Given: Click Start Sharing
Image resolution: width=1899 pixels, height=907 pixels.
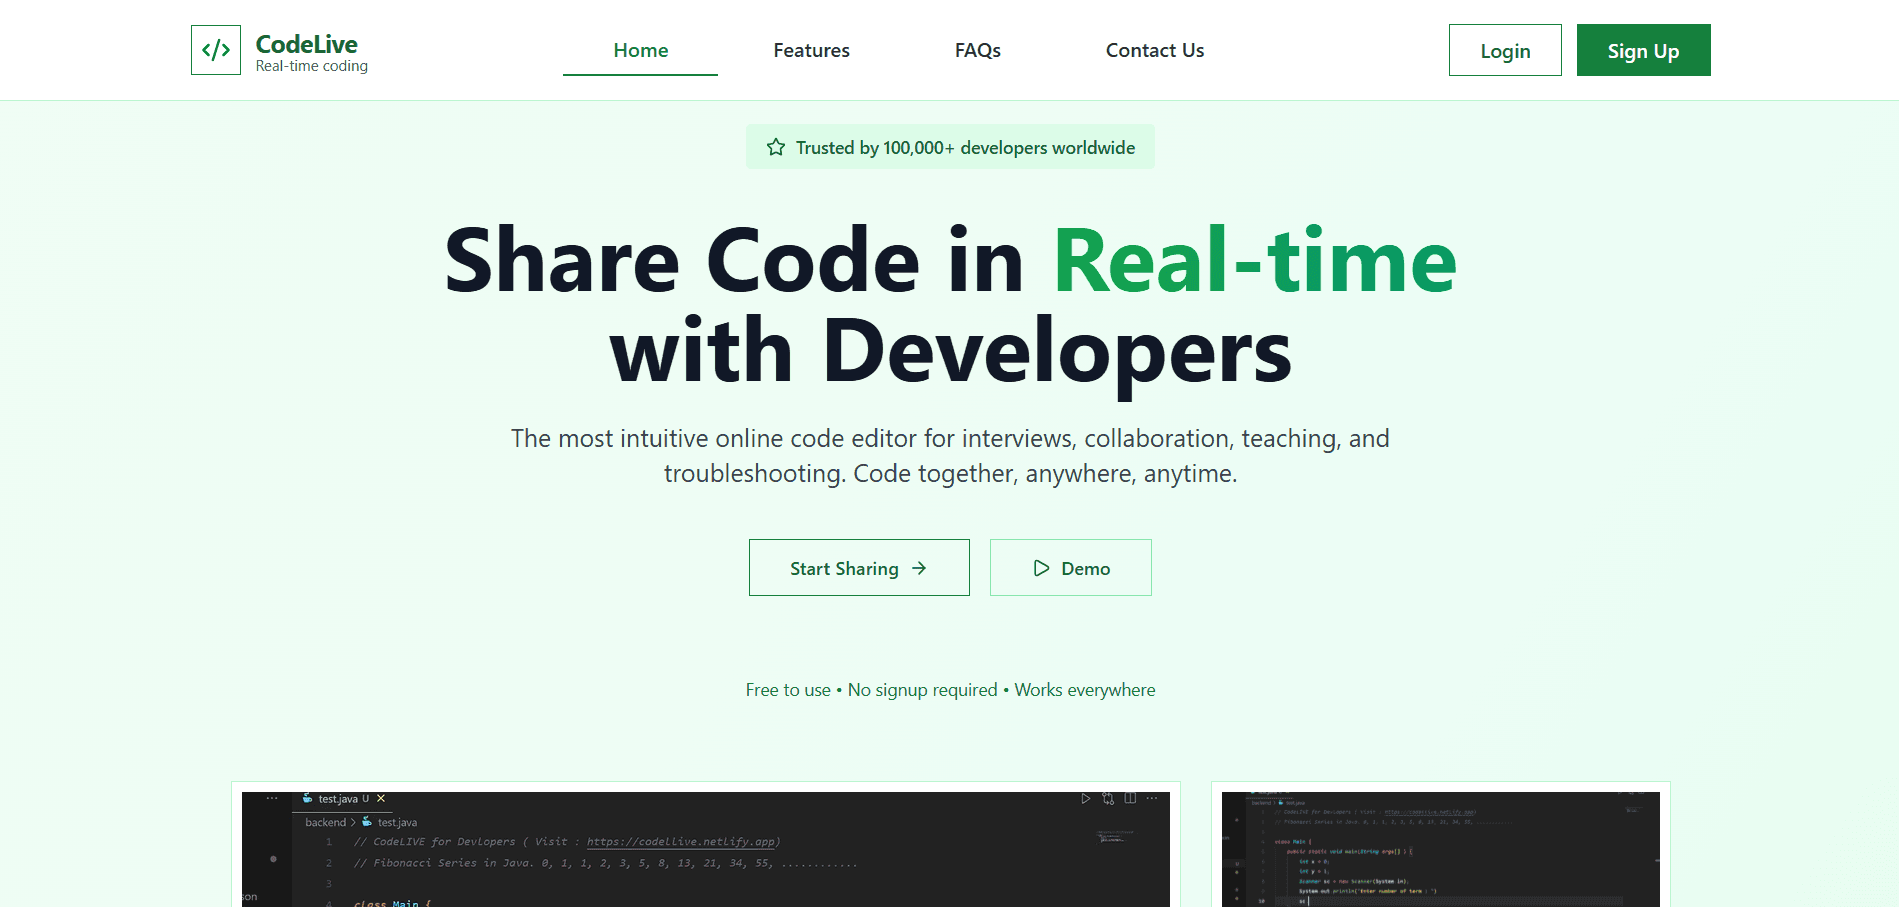Looking at the screenshot, I should pyautogui.click(x=859, y=568).
